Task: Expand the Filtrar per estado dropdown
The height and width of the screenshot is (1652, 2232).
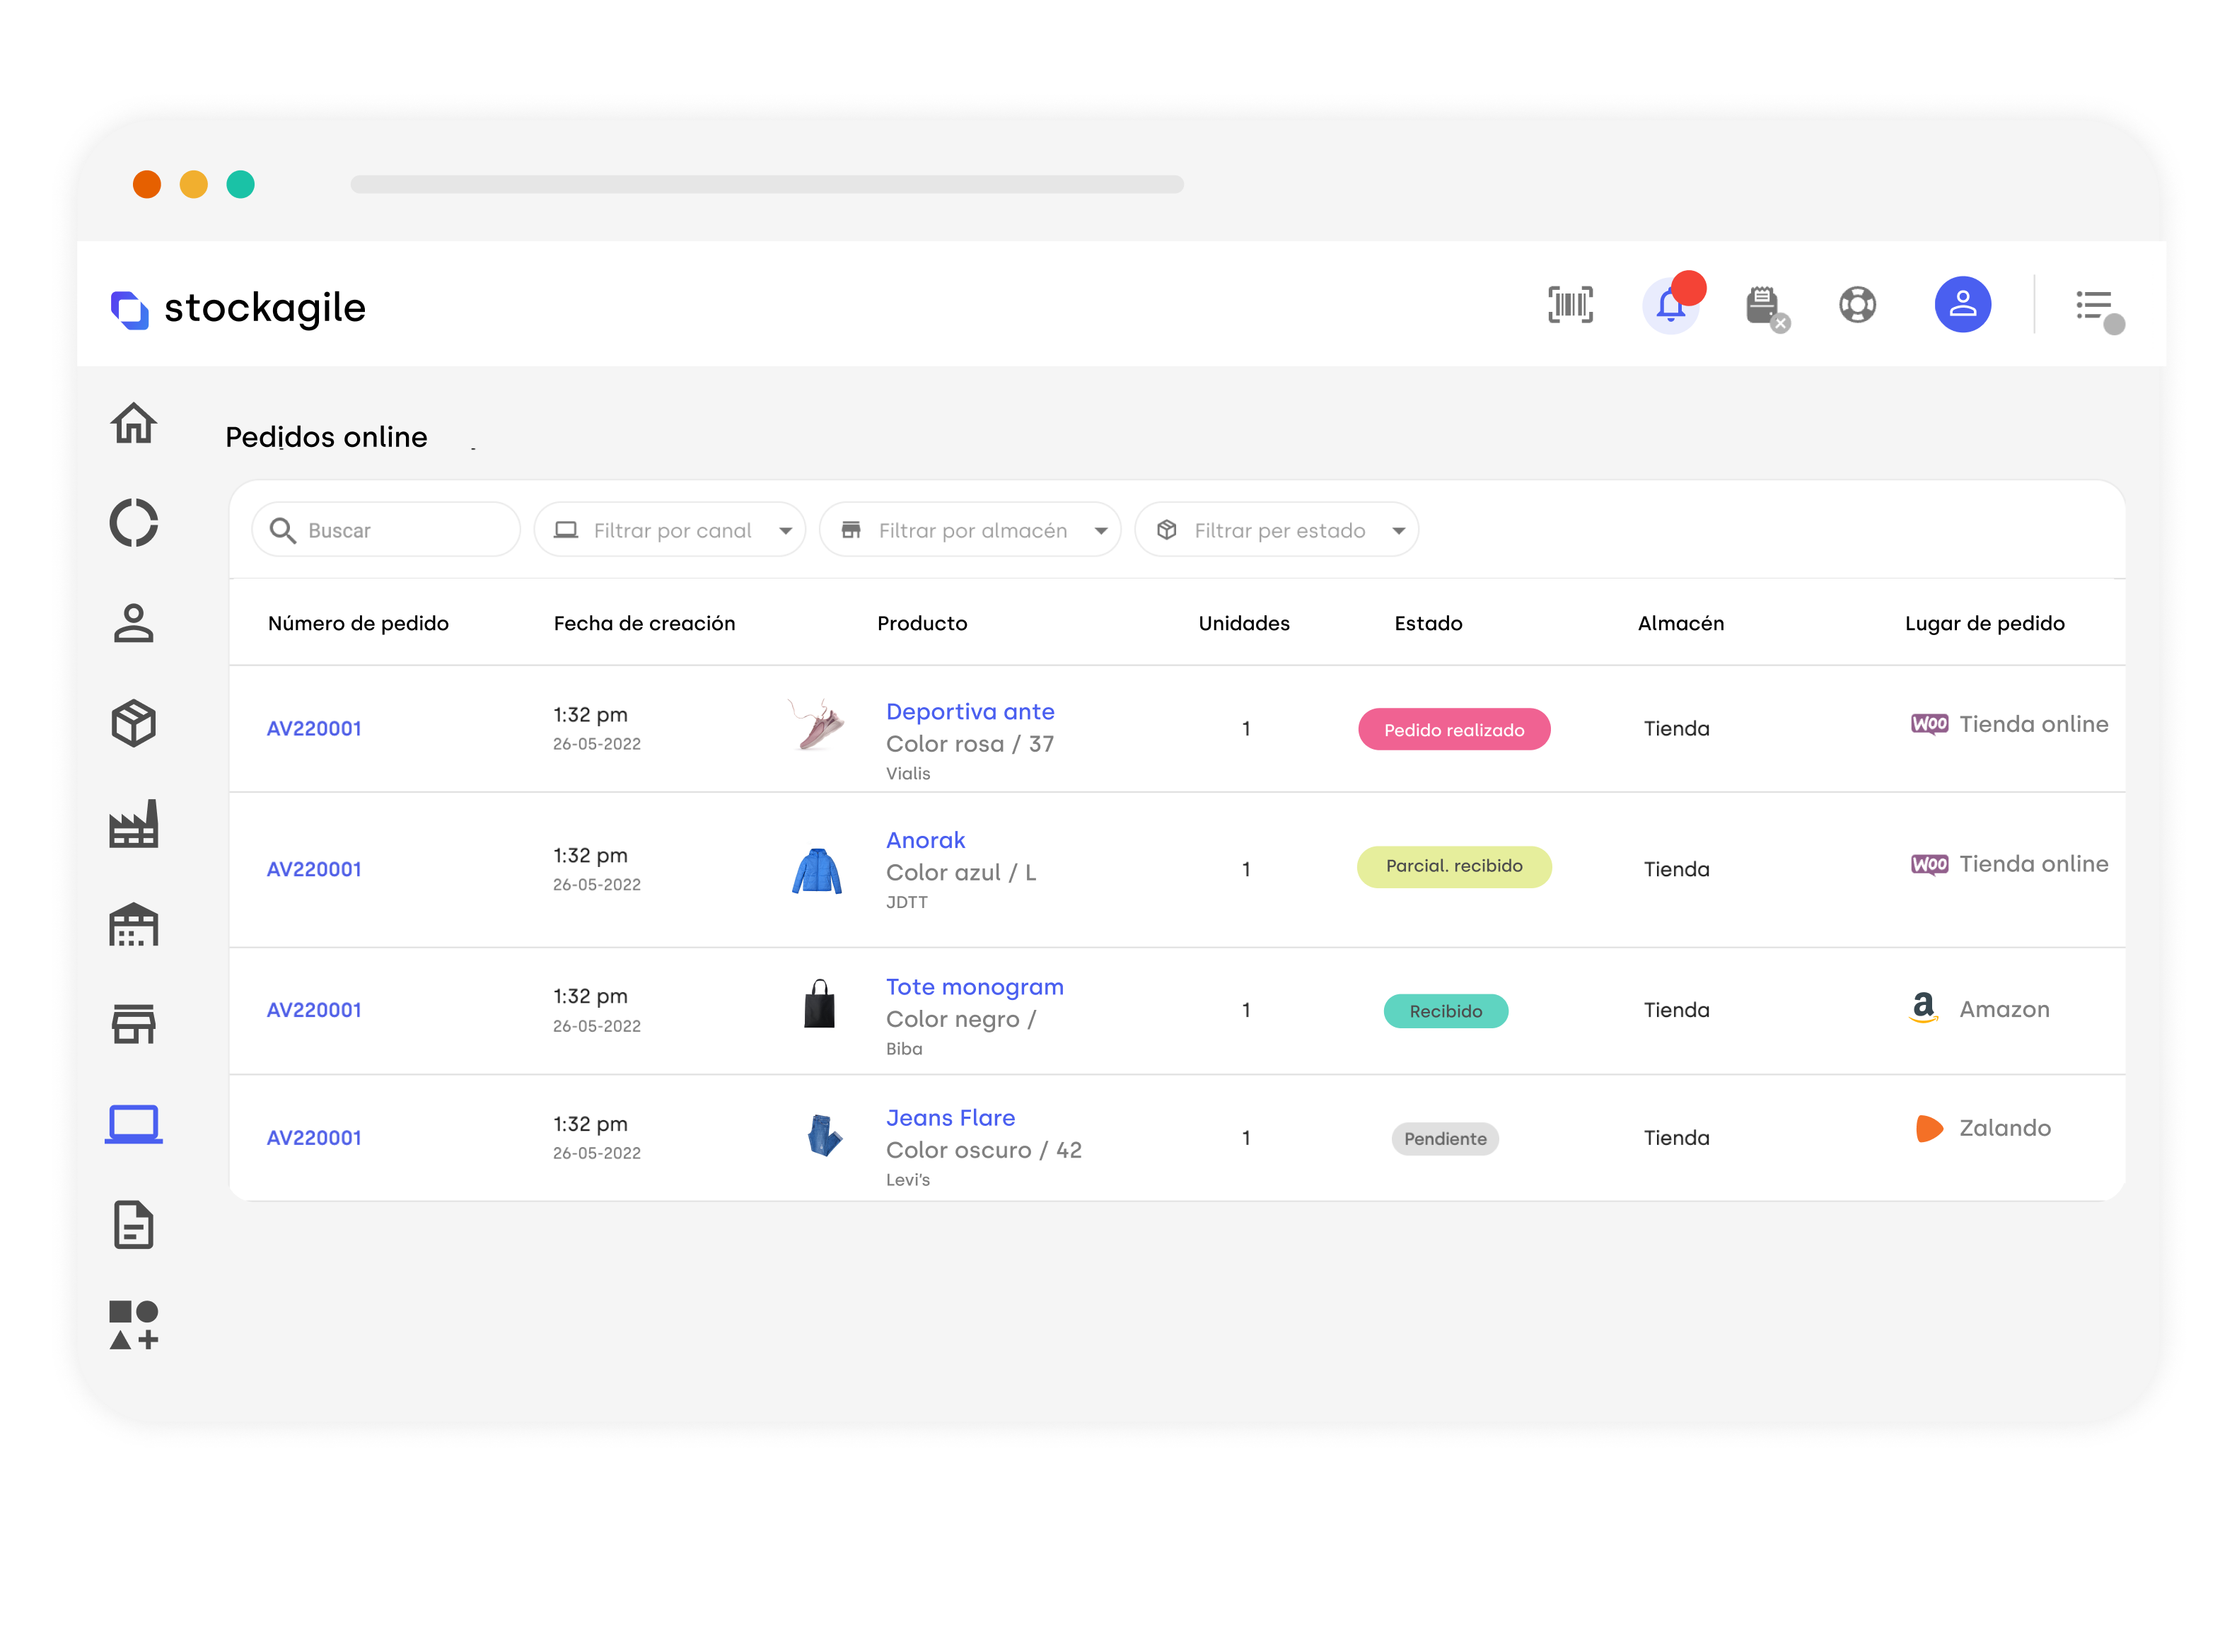Action: point(1277,530)
